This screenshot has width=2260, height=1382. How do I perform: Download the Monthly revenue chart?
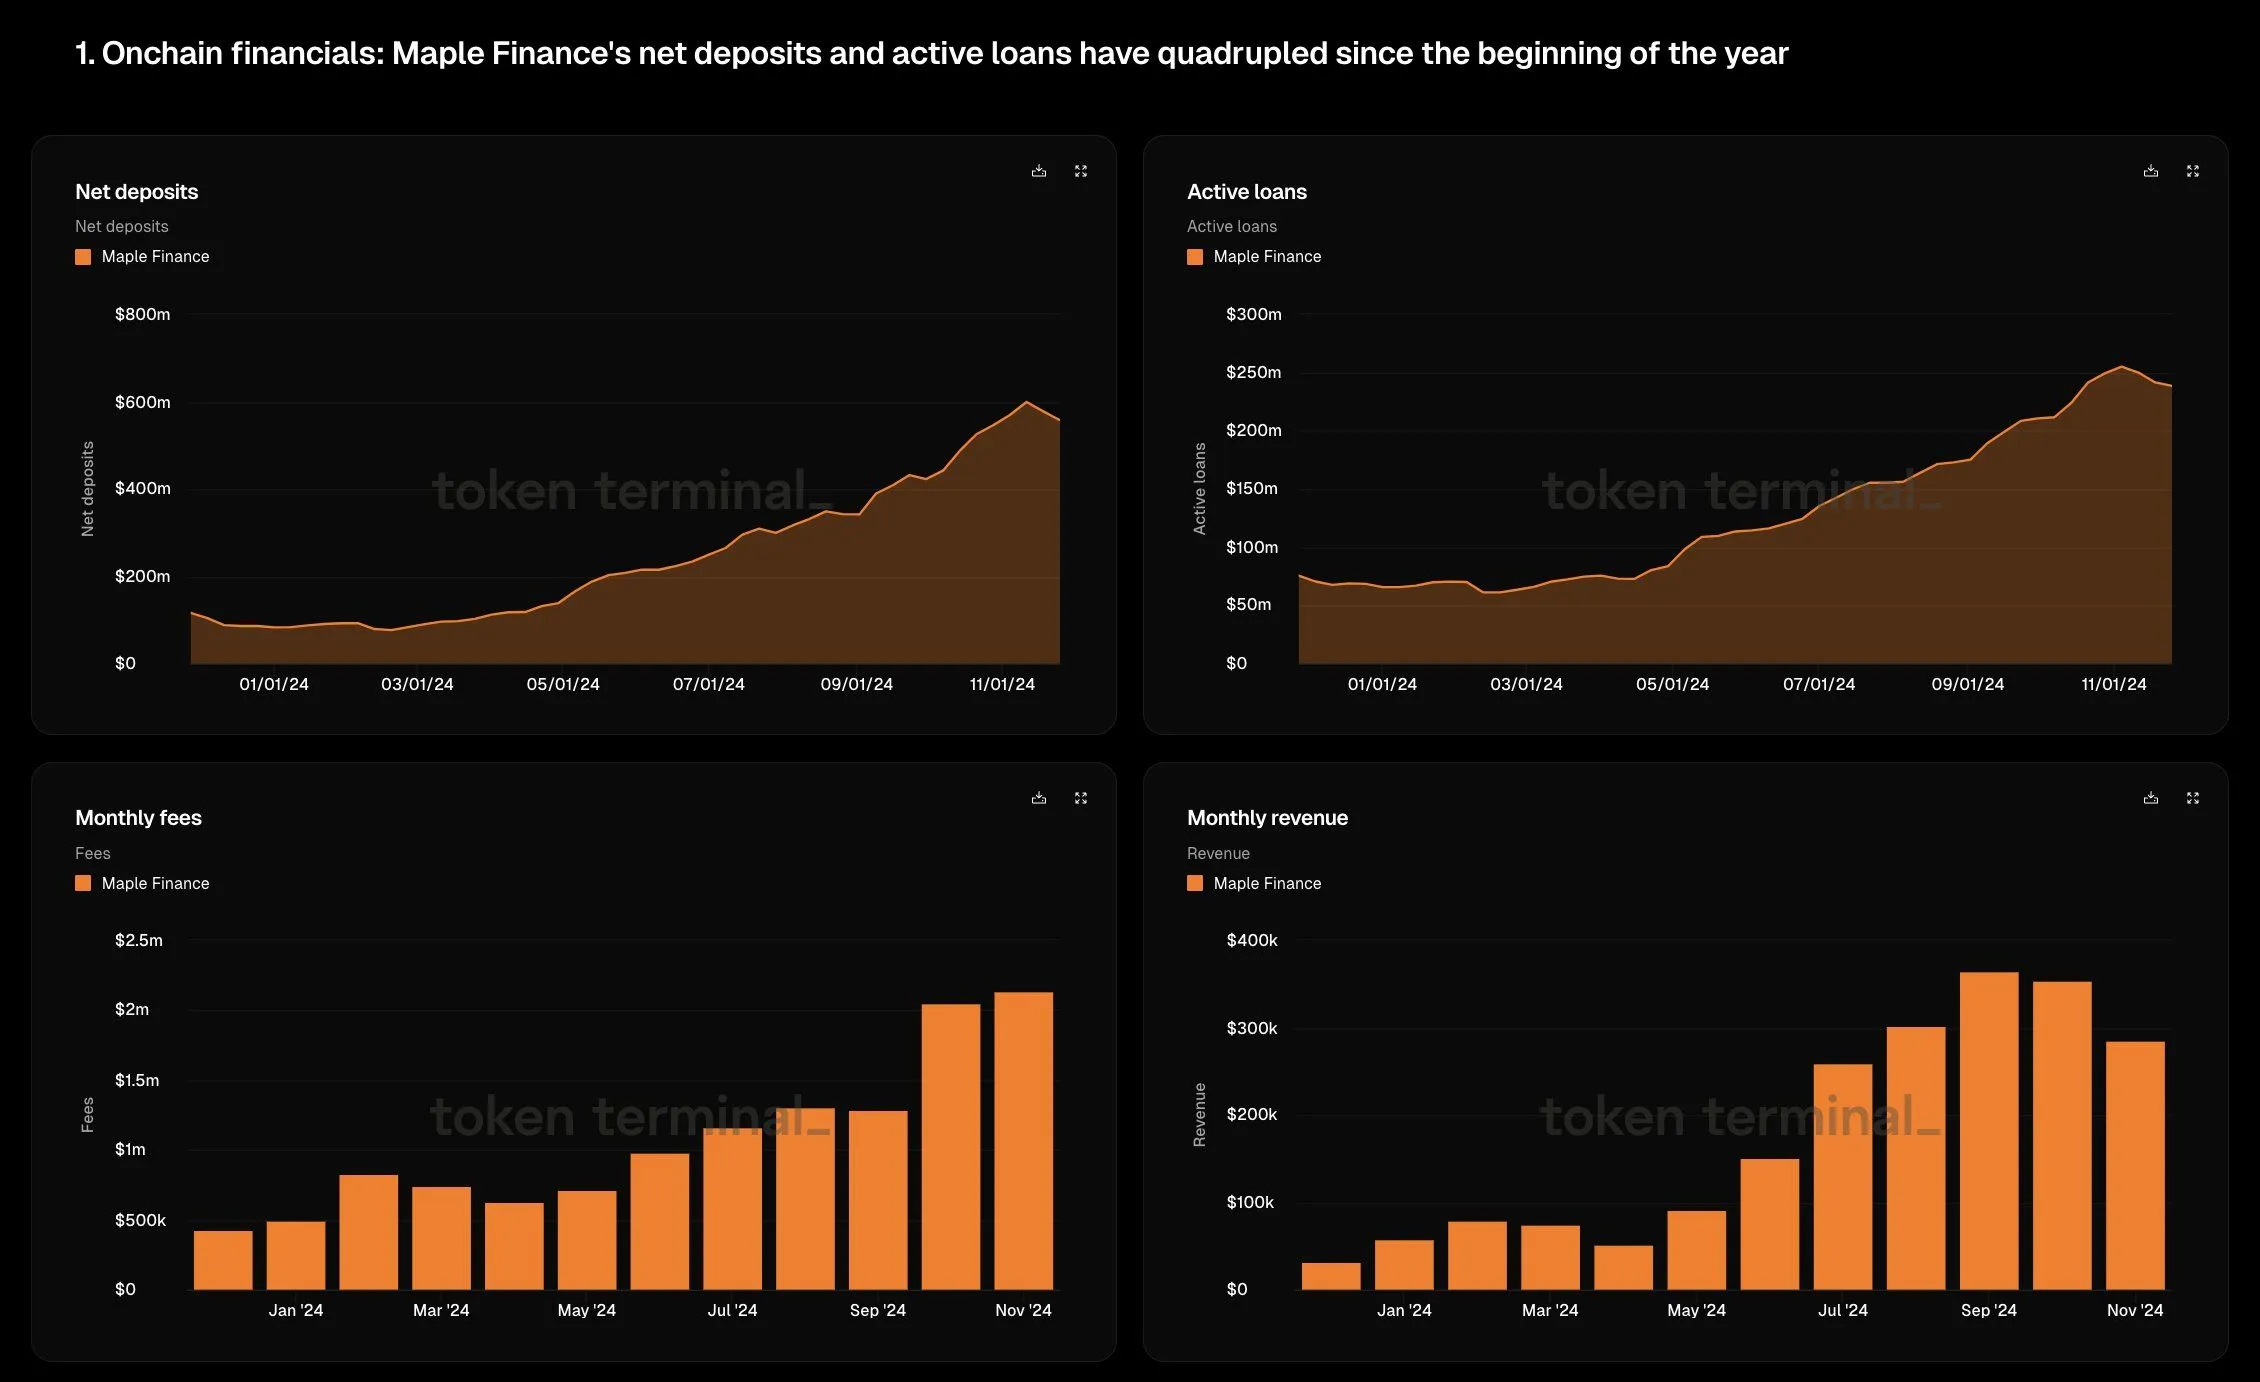click(x=2151, y=798)
